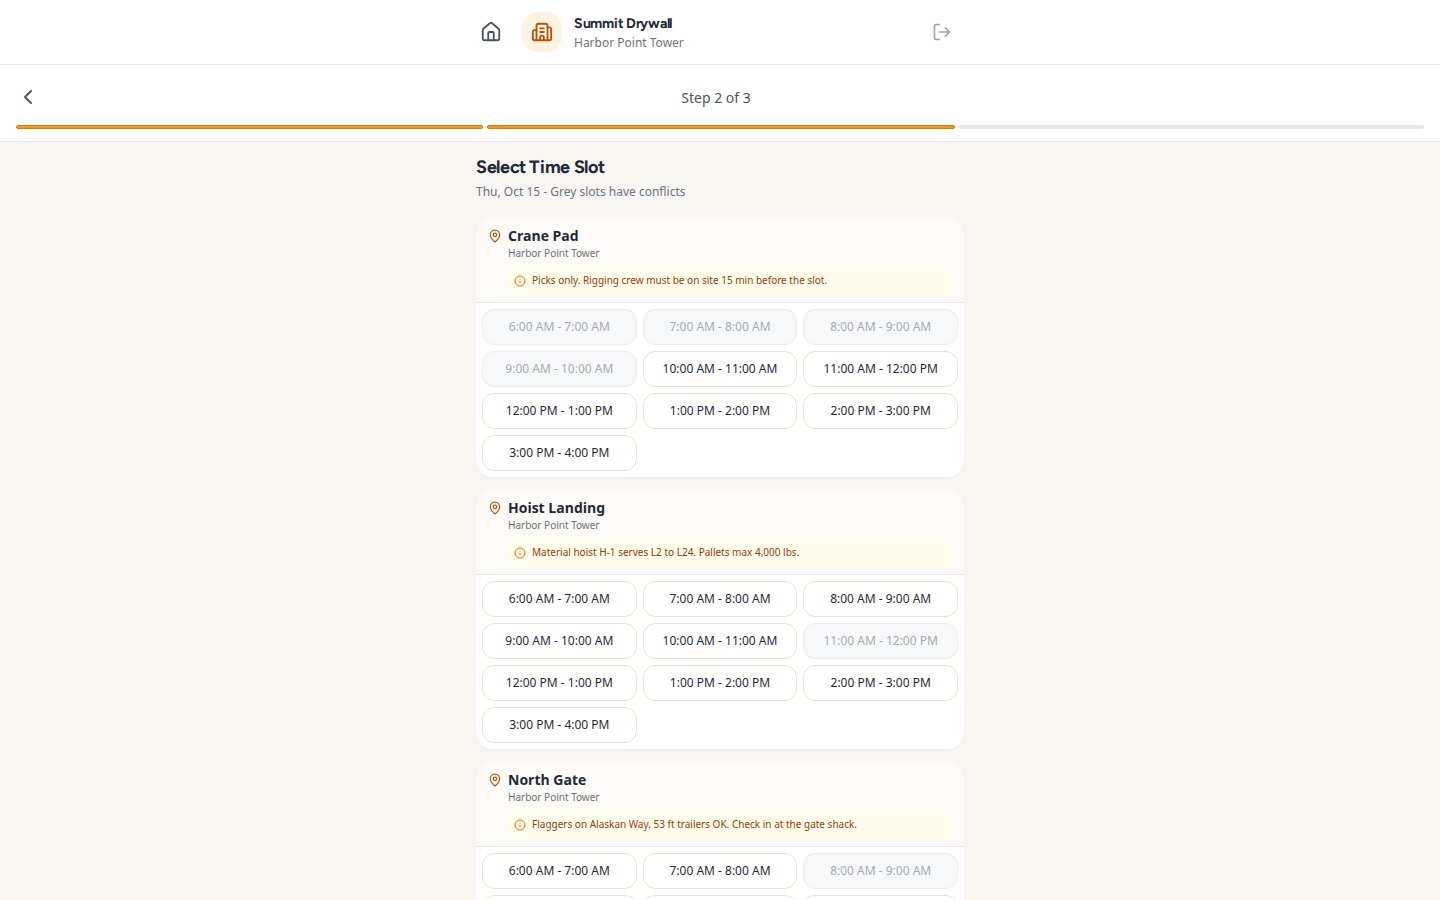Click greyed Hoist Landing 11:00 AM - 12:00 PM slot
Viewport: 1440px width, 900px height.
[880, 641]
